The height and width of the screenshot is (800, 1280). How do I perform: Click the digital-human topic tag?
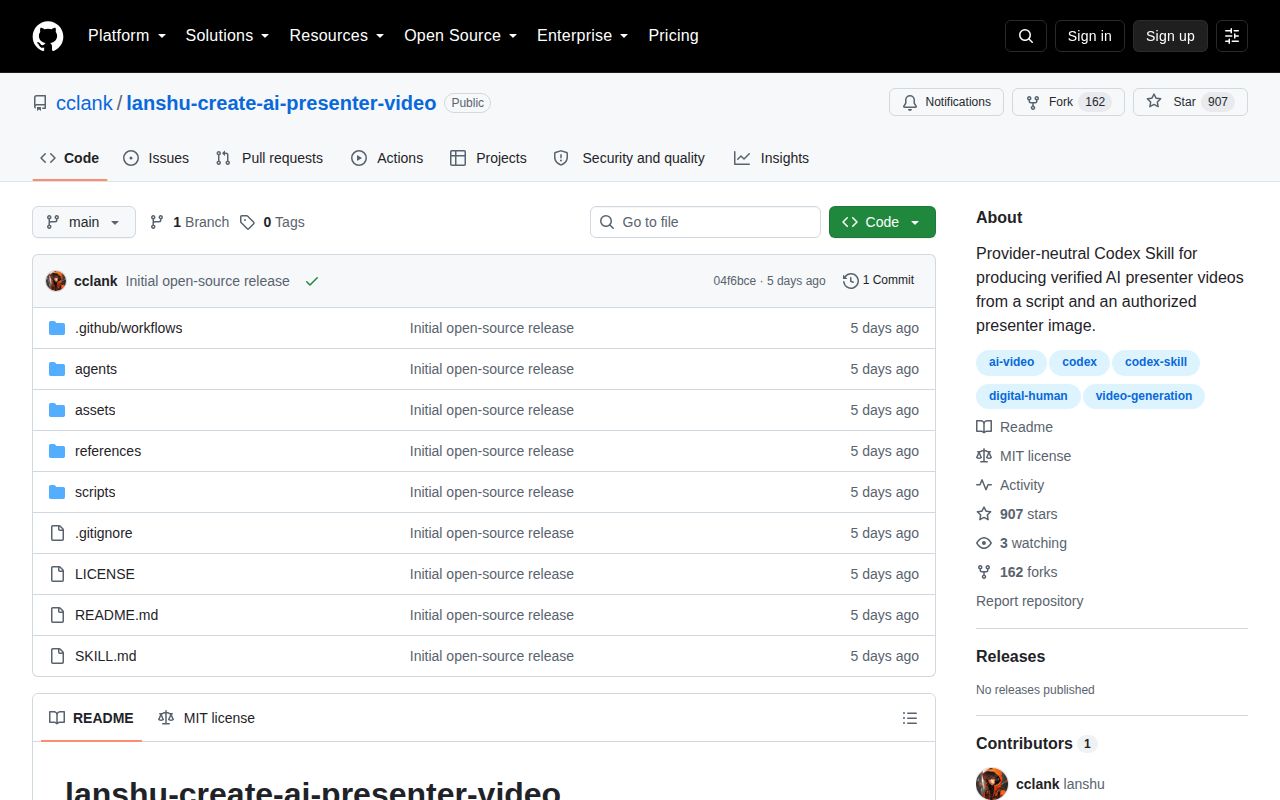tap(1028, 396)
